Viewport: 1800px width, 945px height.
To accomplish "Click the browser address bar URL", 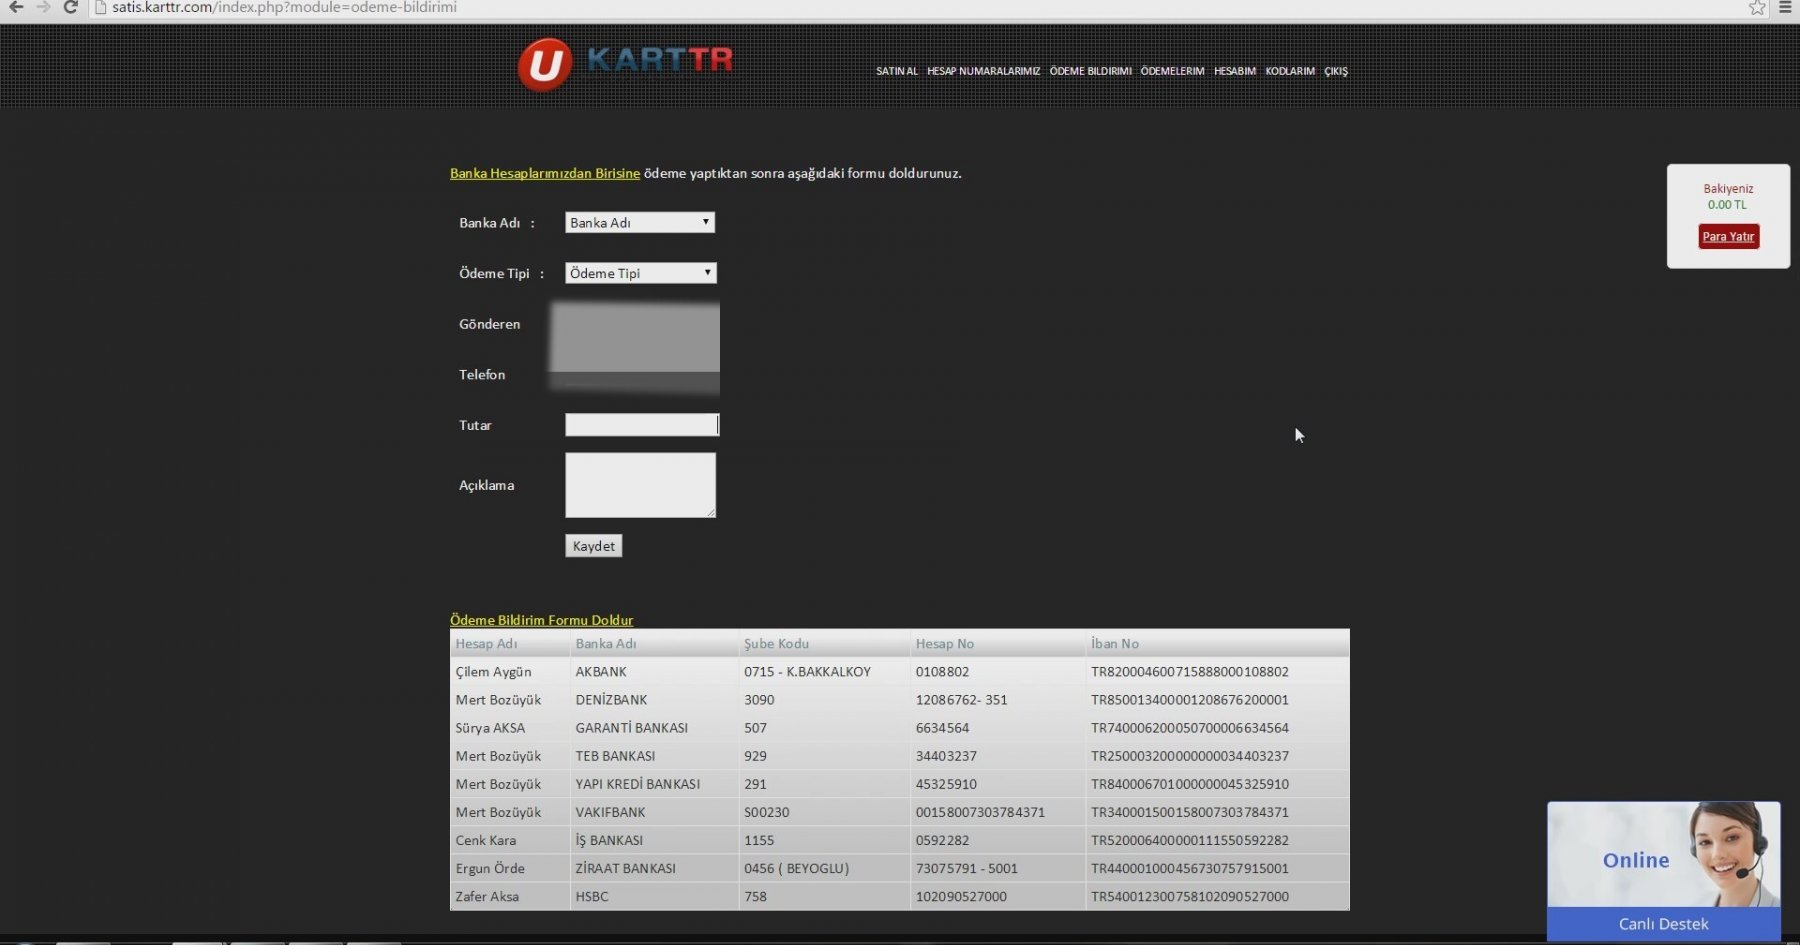I will [x=284, y=7].
